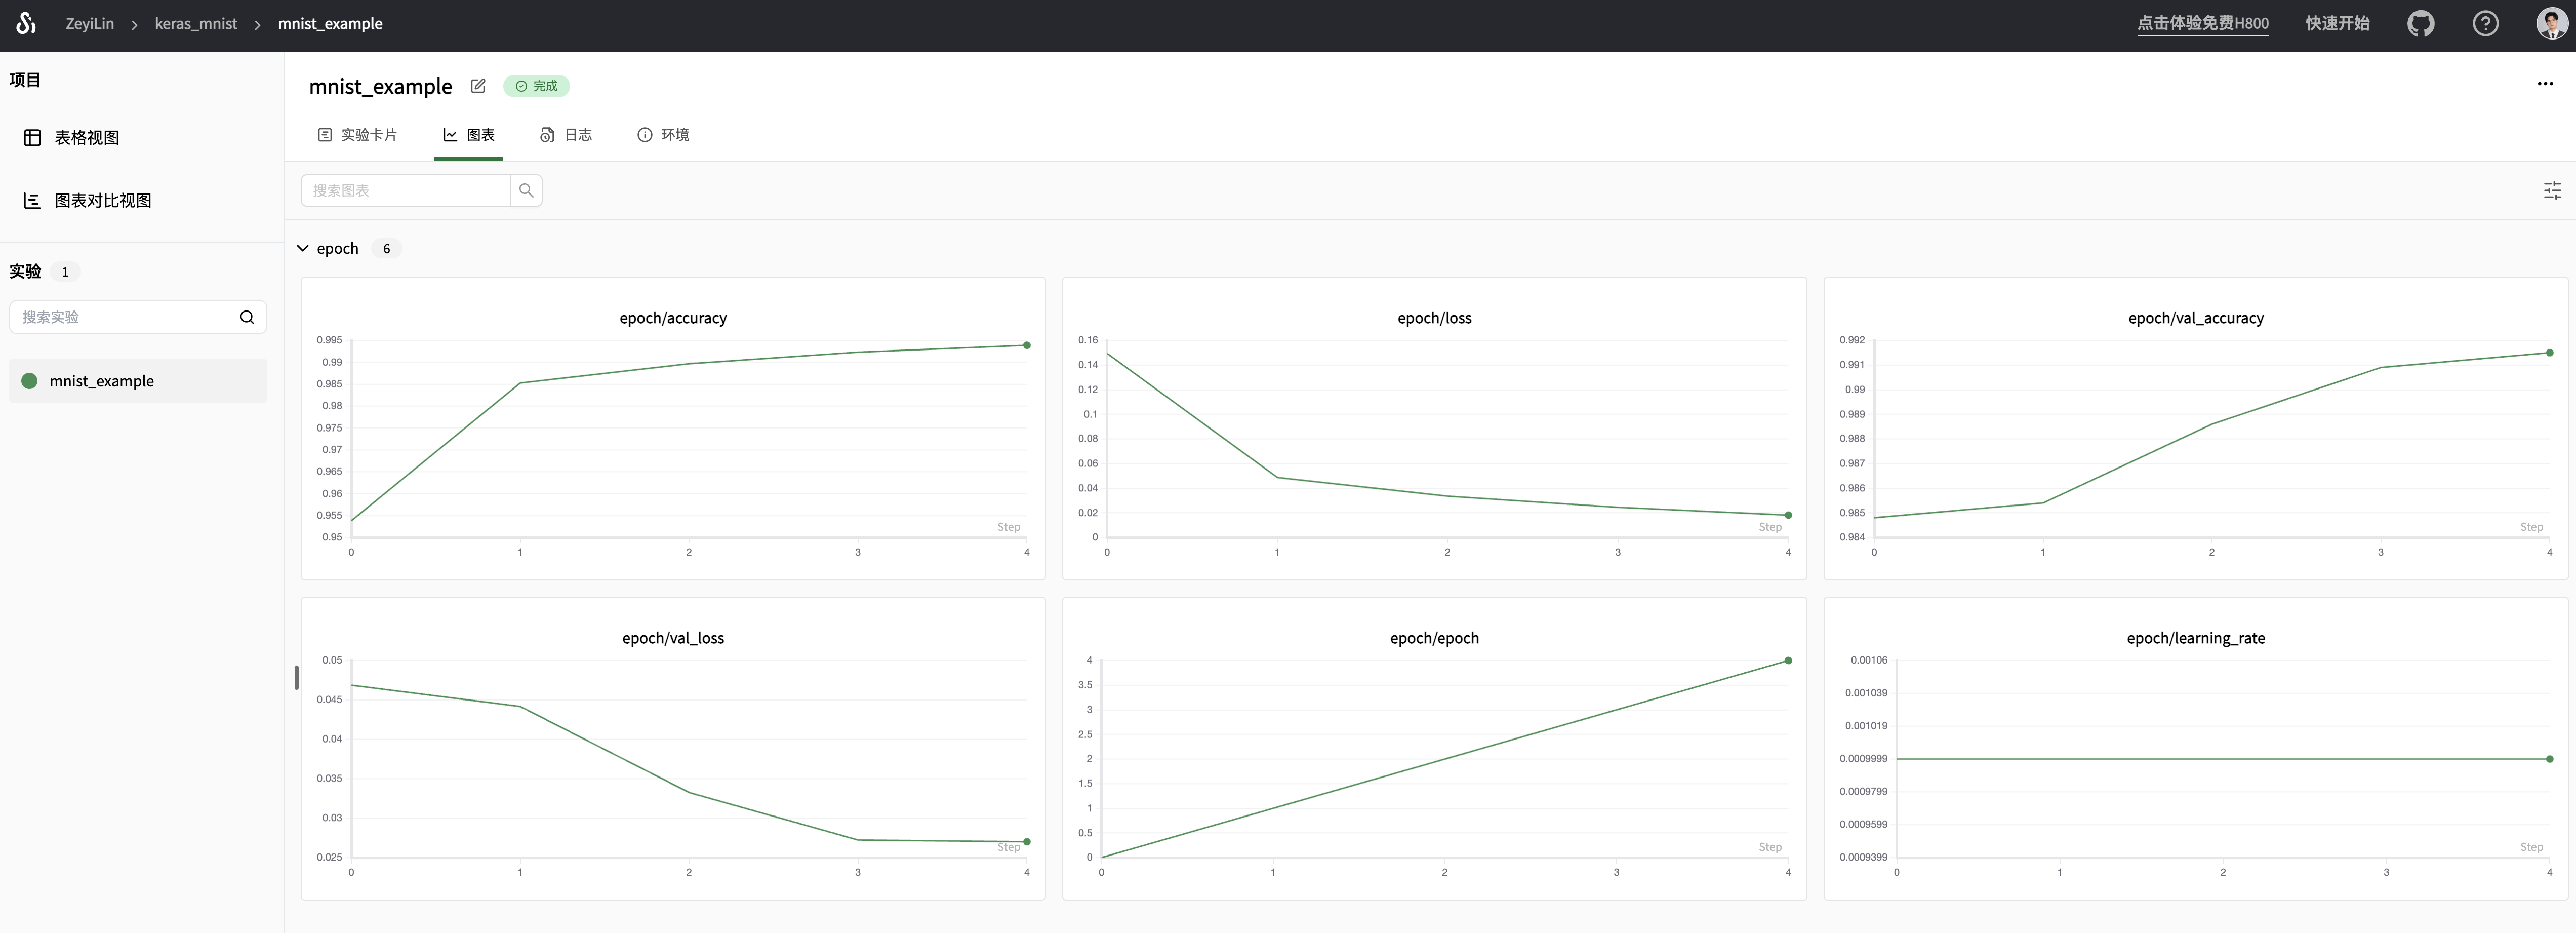Click the chart search magnifier button
The image size is (2576, 933).
[x=526, y=190]
